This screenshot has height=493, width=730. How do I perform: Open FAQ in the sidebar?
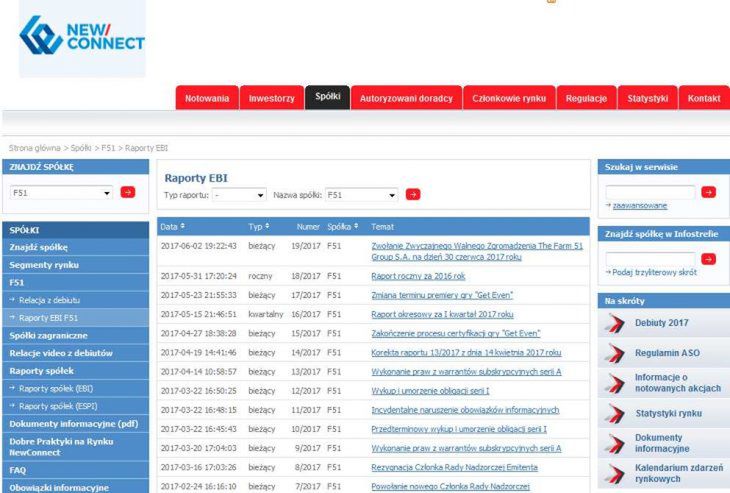pyautogui.click(x=75, y=470)
